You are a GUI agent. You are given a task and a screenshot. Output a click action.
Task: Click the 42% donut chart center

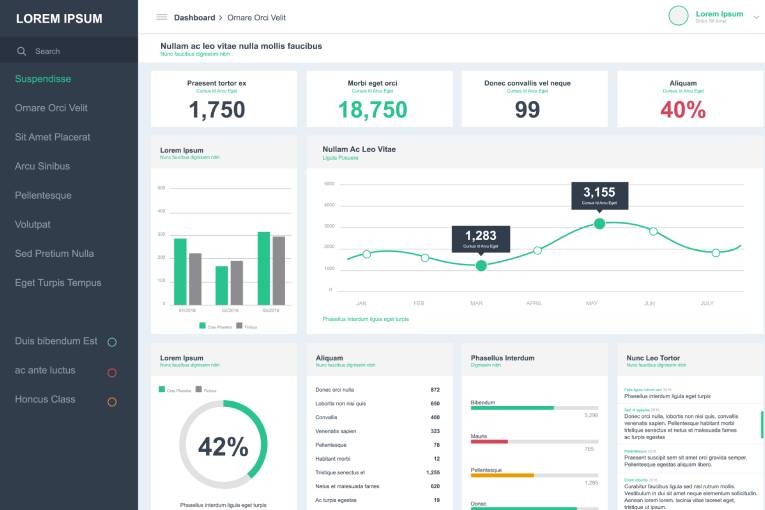[223, 446]
